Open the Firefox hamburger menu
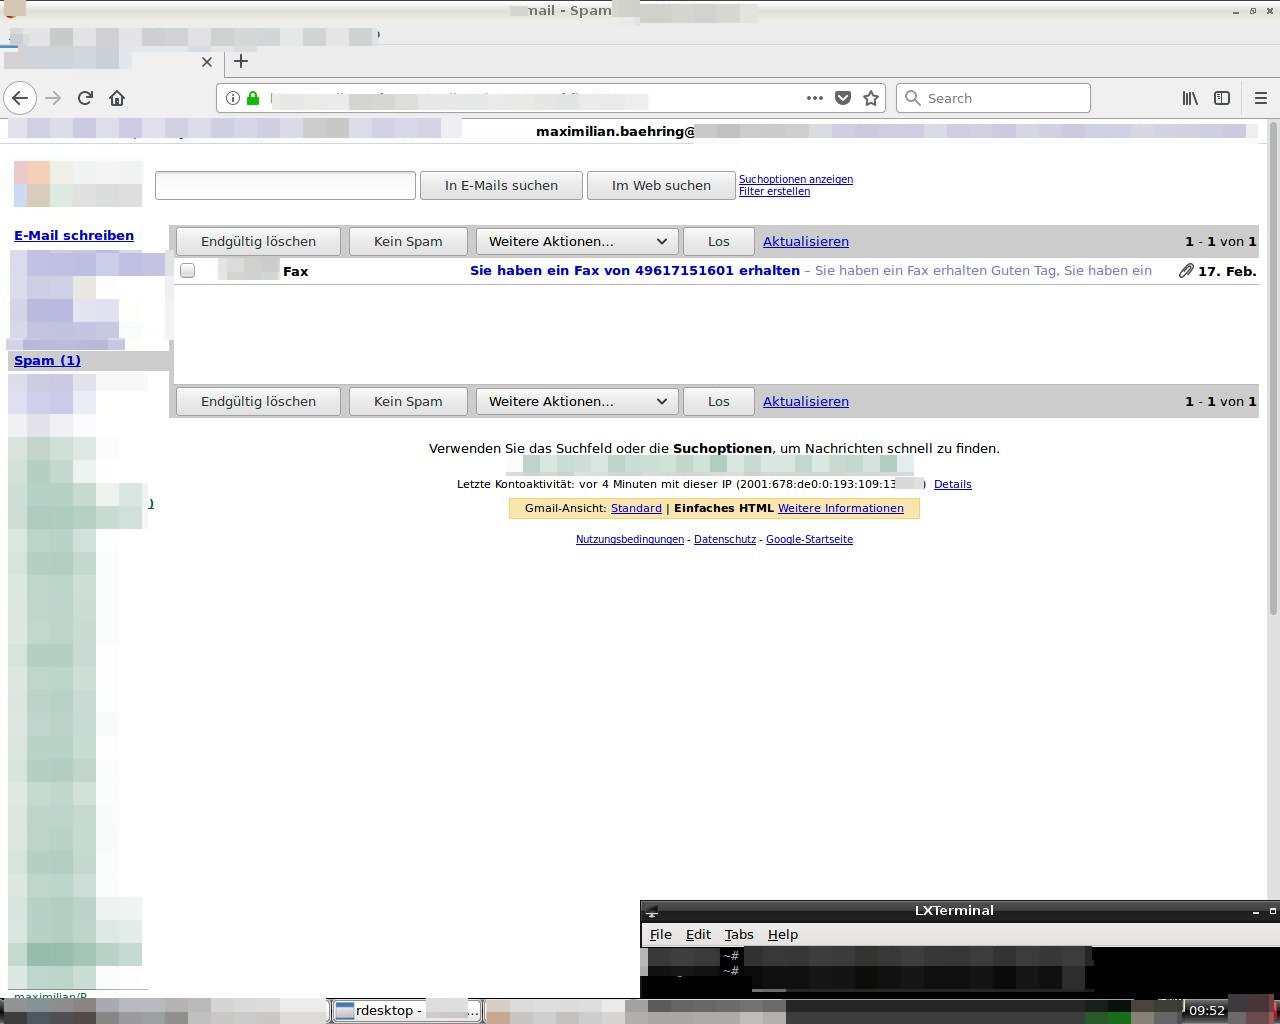The image size is (1280, 1024). click(1260, 98)
